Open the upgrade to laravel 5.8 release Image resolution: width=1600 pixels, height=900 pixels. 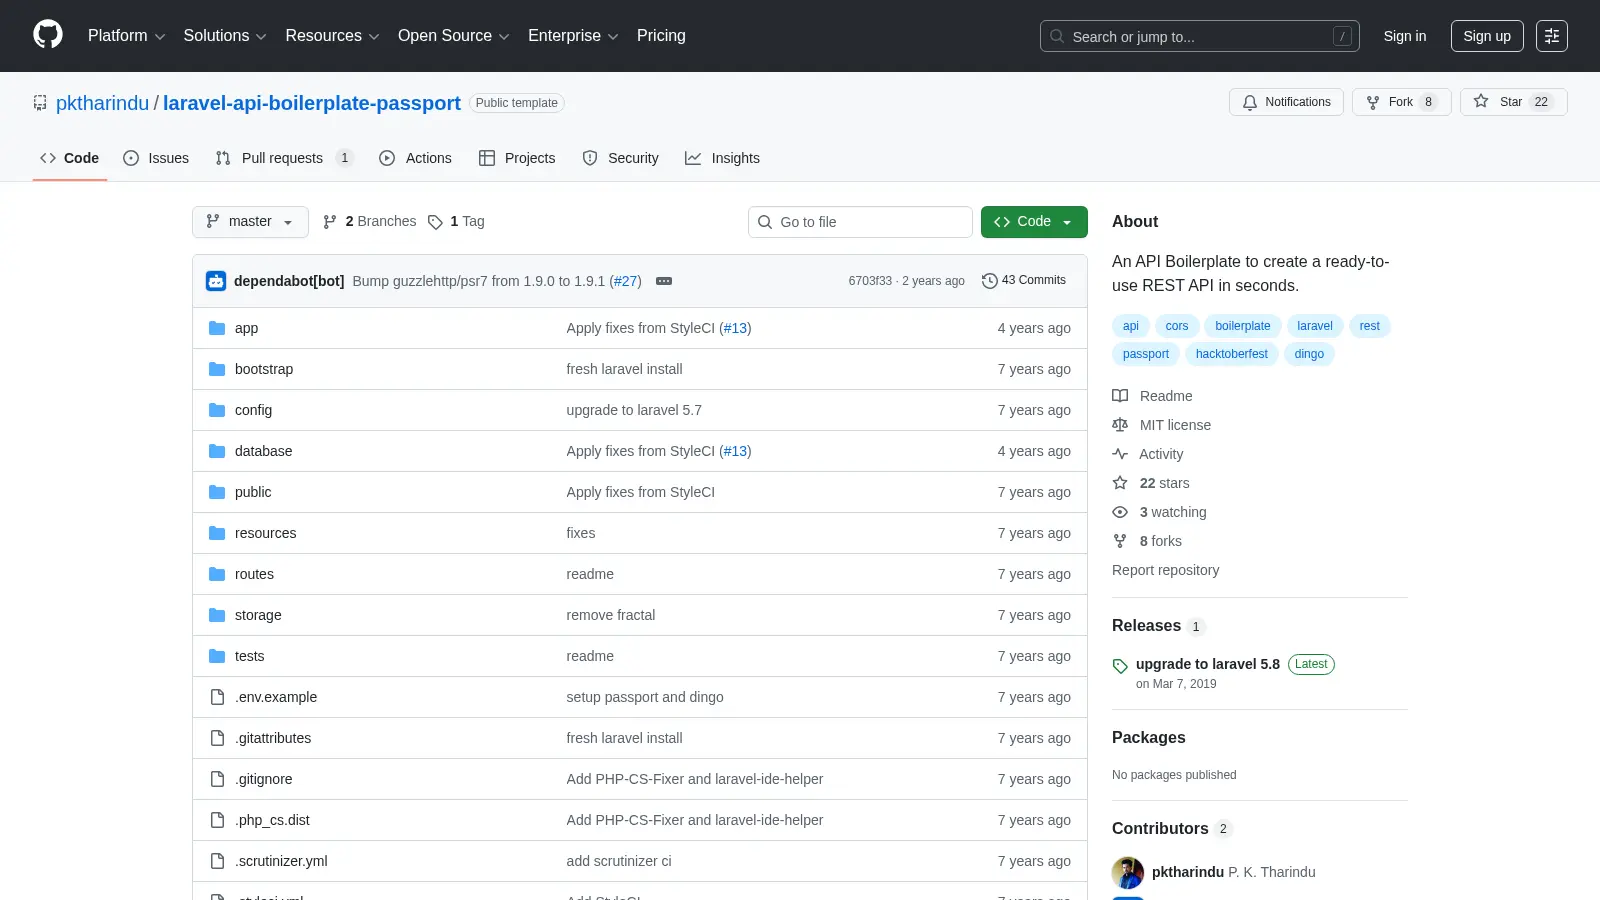(1208, 664)
